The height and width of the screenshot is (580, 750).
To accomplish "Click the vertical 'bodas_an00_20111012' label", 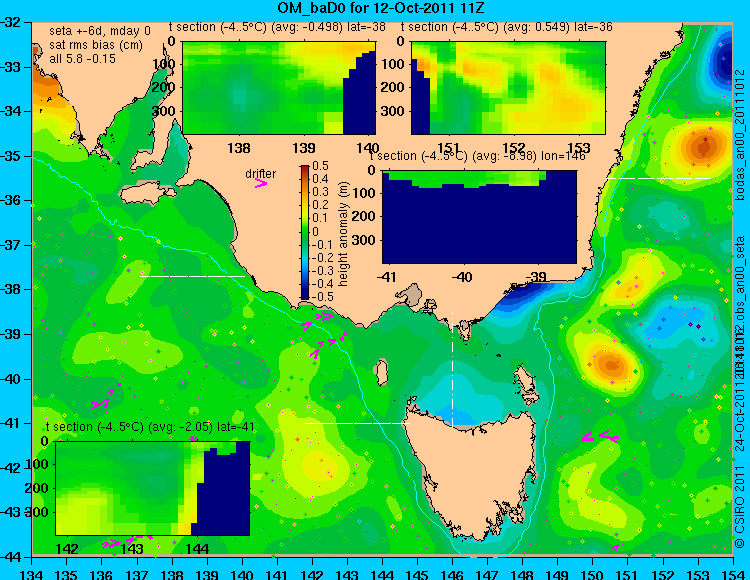I will [740, 135].
